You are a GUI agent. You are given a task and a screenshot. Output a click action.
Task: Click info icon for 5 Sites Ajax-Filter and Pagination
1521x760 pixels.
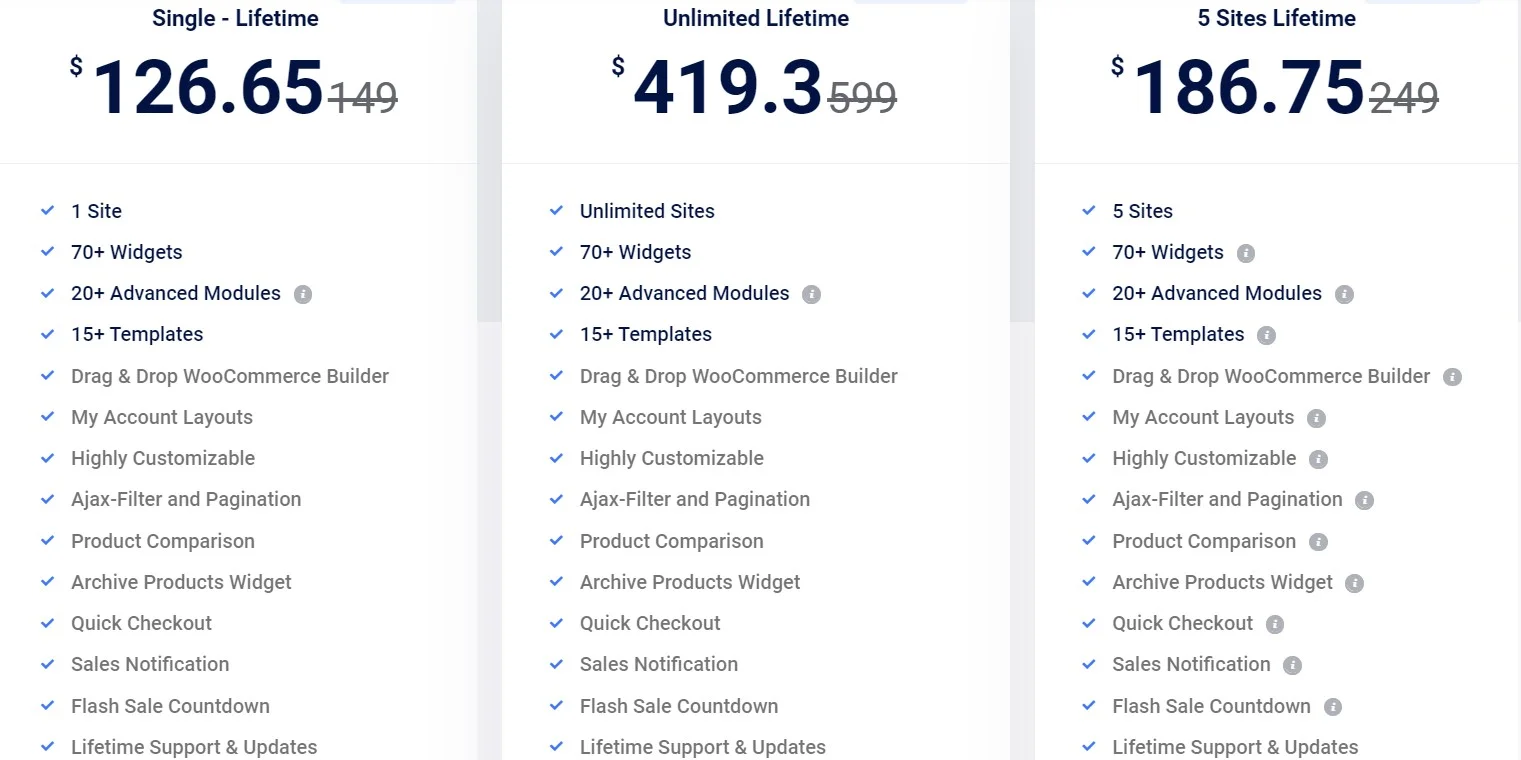click(x=1365, y=500)
